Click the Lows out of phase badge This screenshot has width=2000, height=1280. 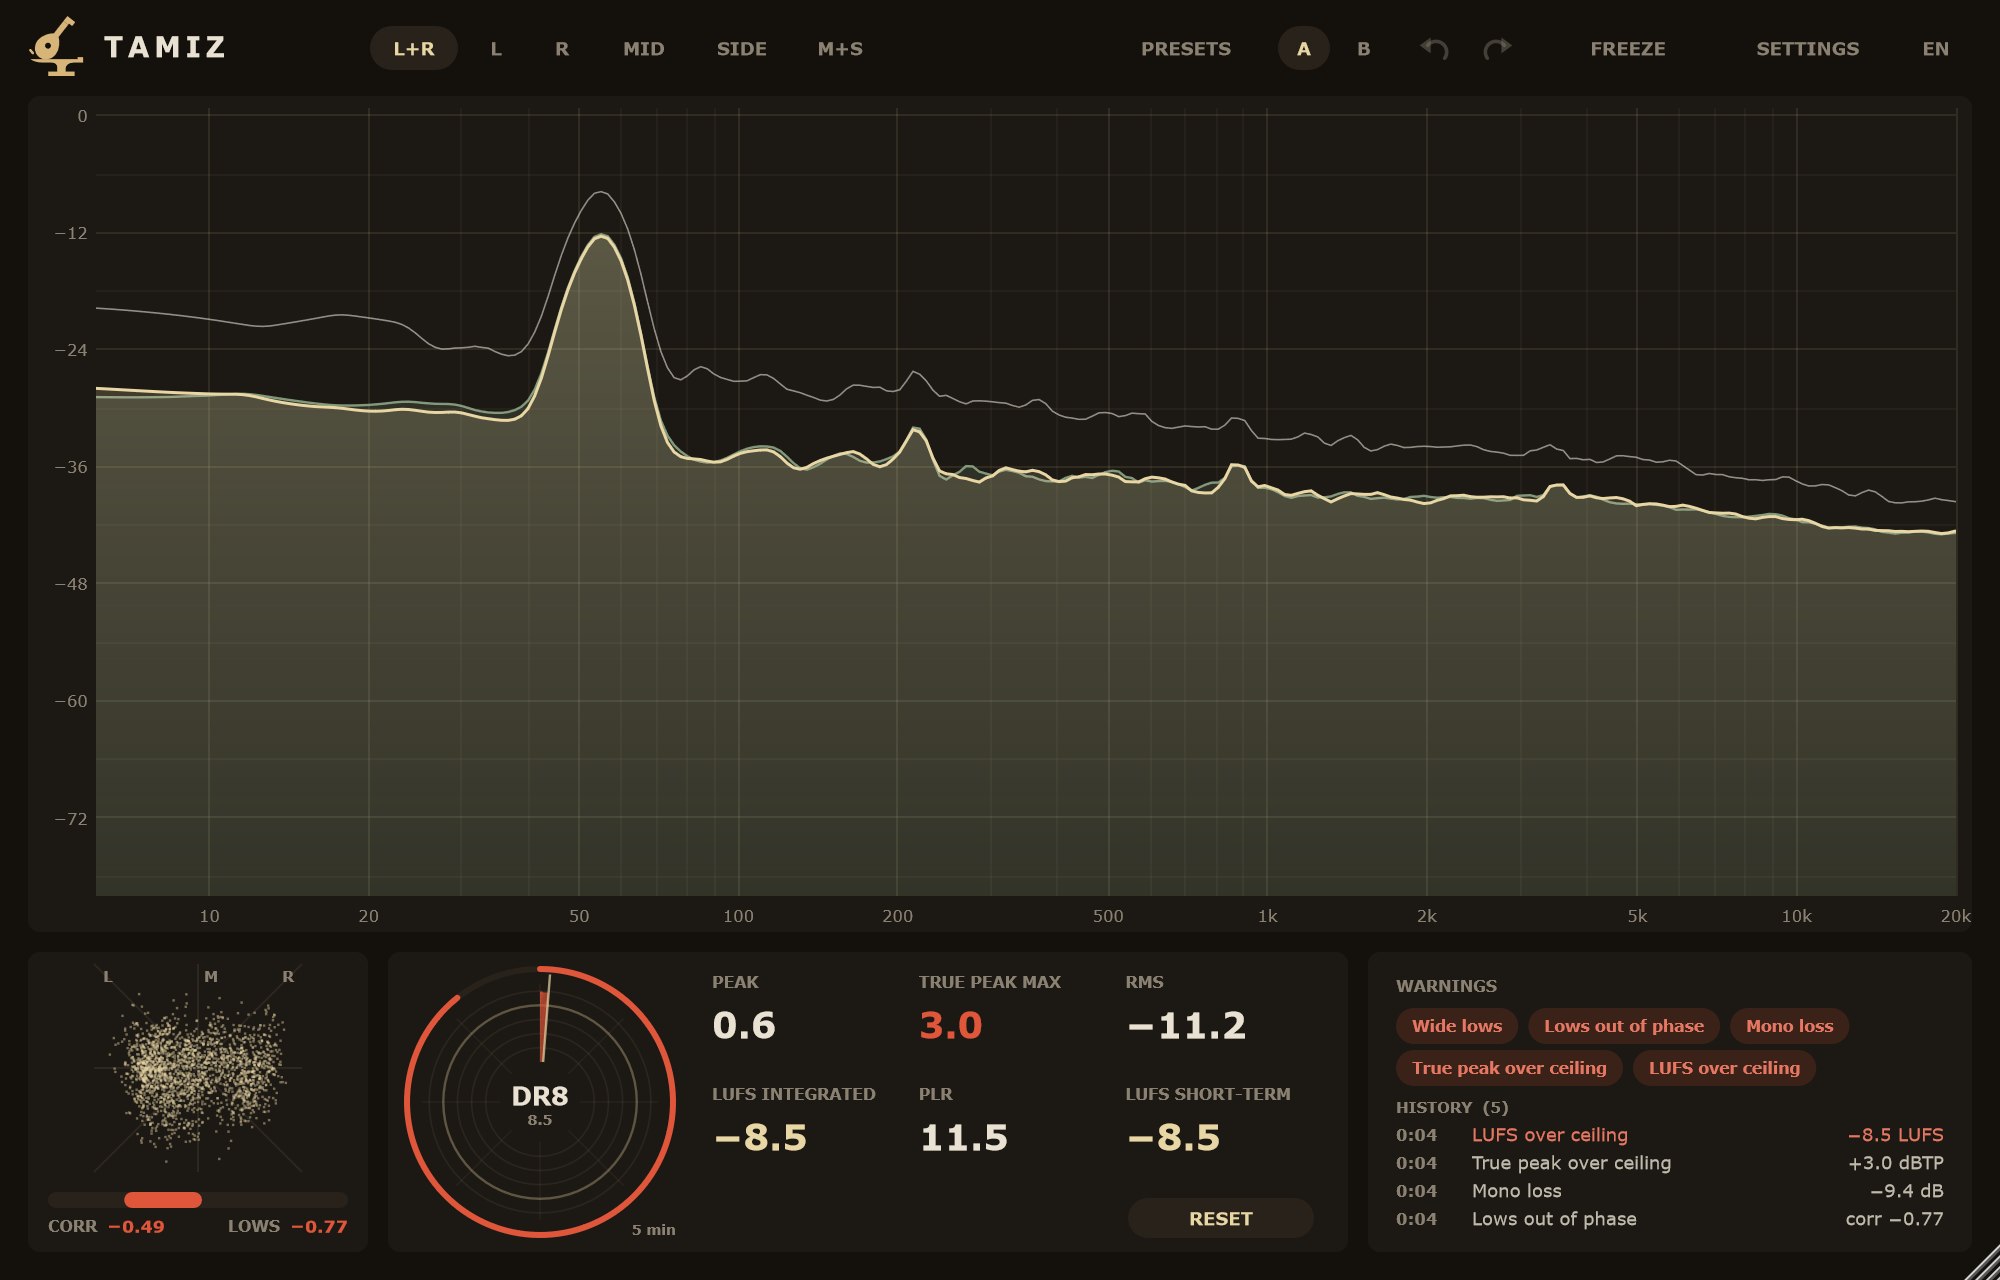[1624, 1026]
